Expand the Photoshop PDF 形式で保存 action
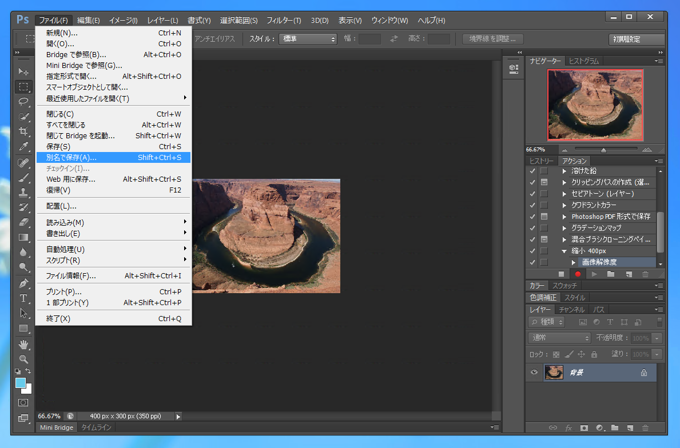Viewport: 680px width, 448px height. click(x=564, y=216)
